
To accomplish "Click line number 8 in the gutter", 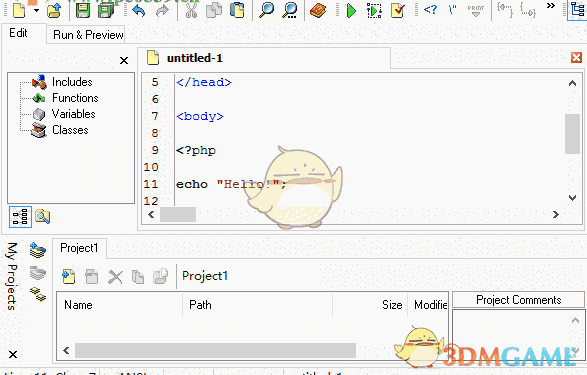I will click(155, 133).
